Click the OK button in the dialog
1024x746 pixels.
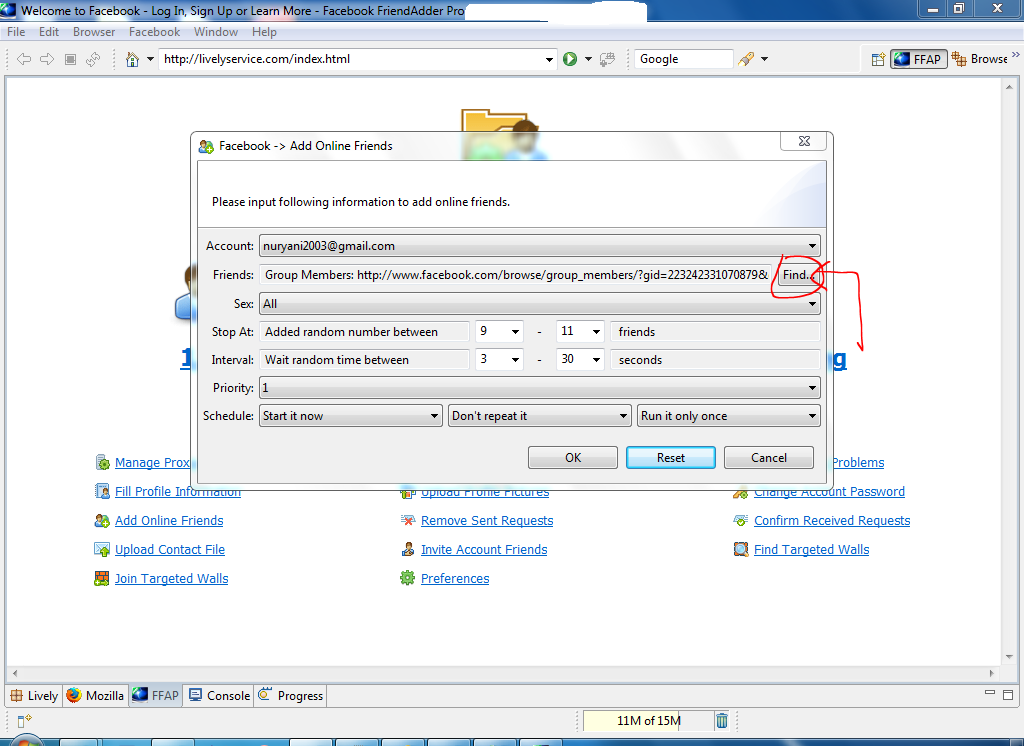(x=573, y=458)
